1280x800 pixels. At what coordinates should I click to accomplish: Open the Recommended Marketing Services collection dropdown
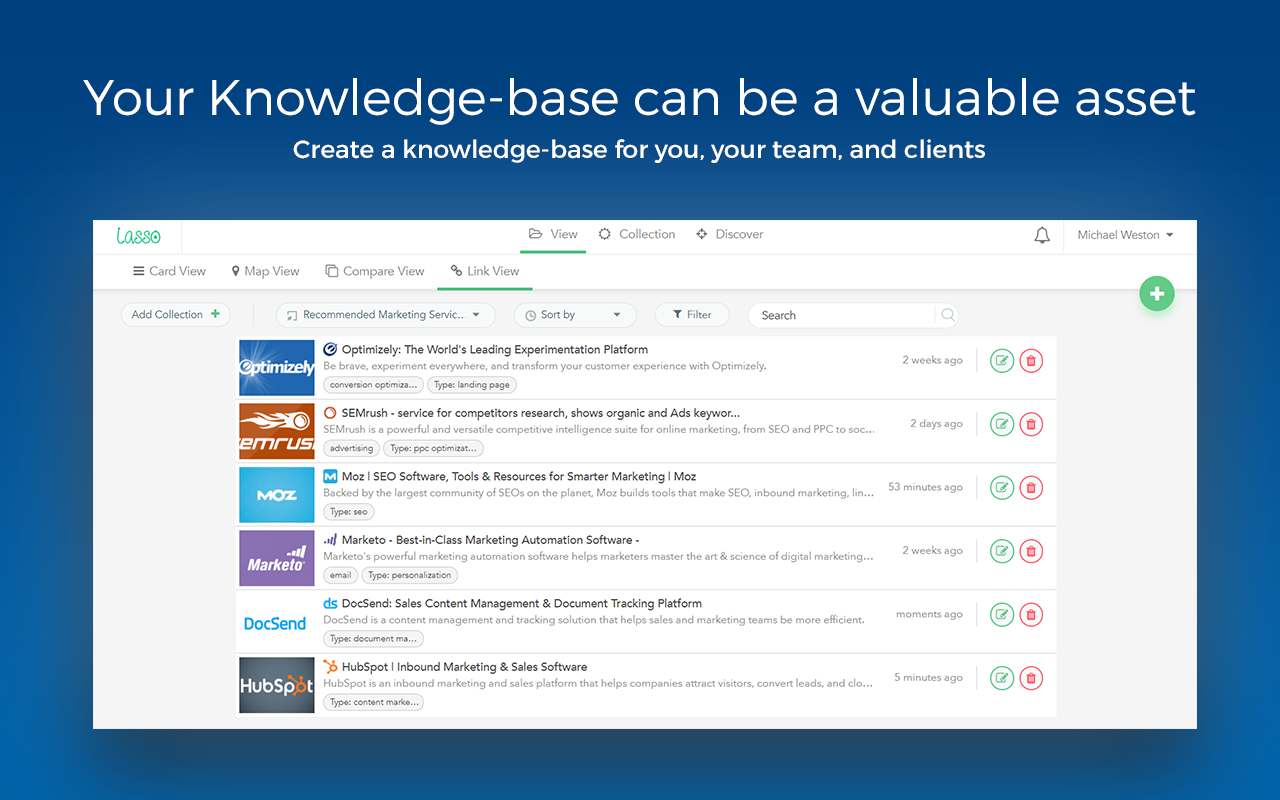click(x=386, y=315)
